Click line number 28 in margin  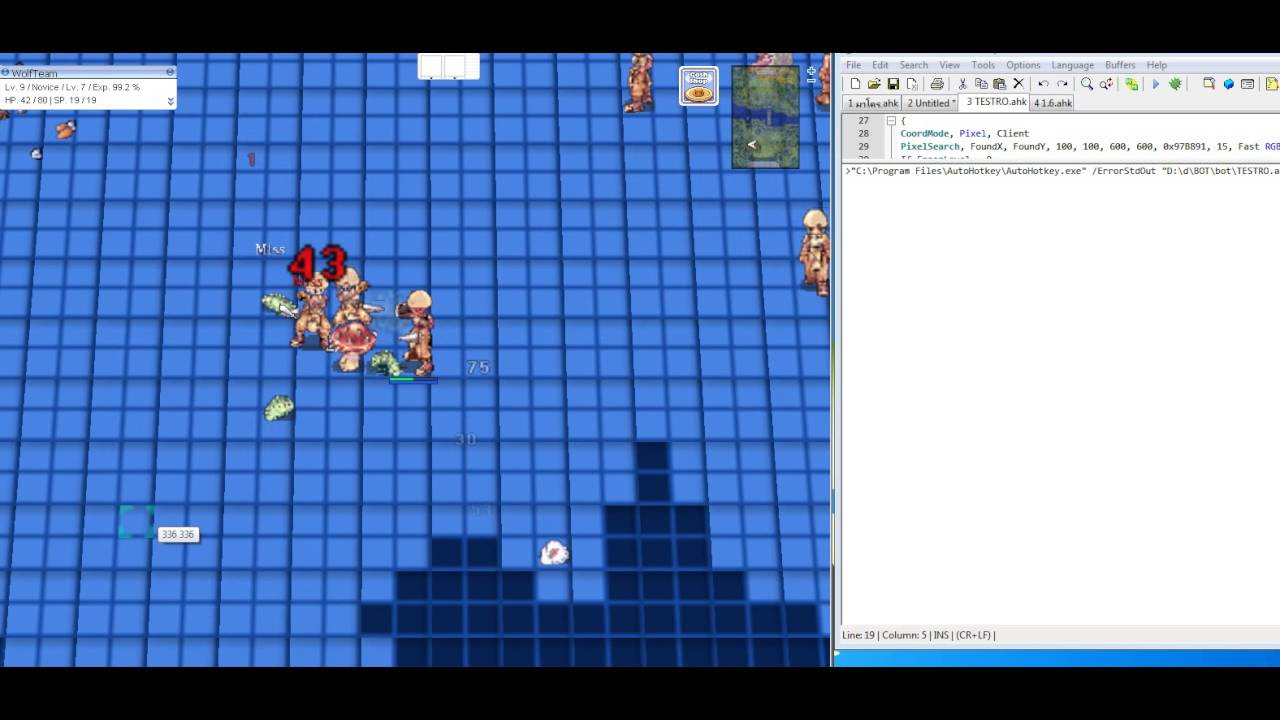pos(863,133)
